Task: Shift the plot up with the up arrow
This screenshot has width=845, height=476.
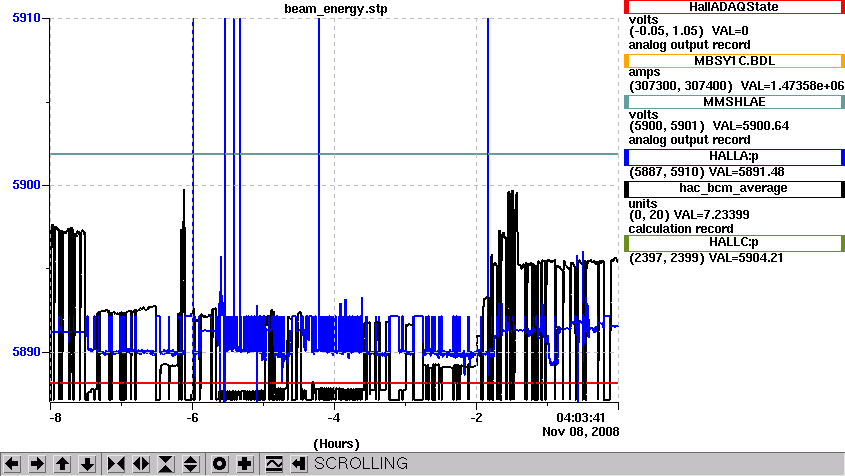Action: pyautogui.click(x=63, y=464)
